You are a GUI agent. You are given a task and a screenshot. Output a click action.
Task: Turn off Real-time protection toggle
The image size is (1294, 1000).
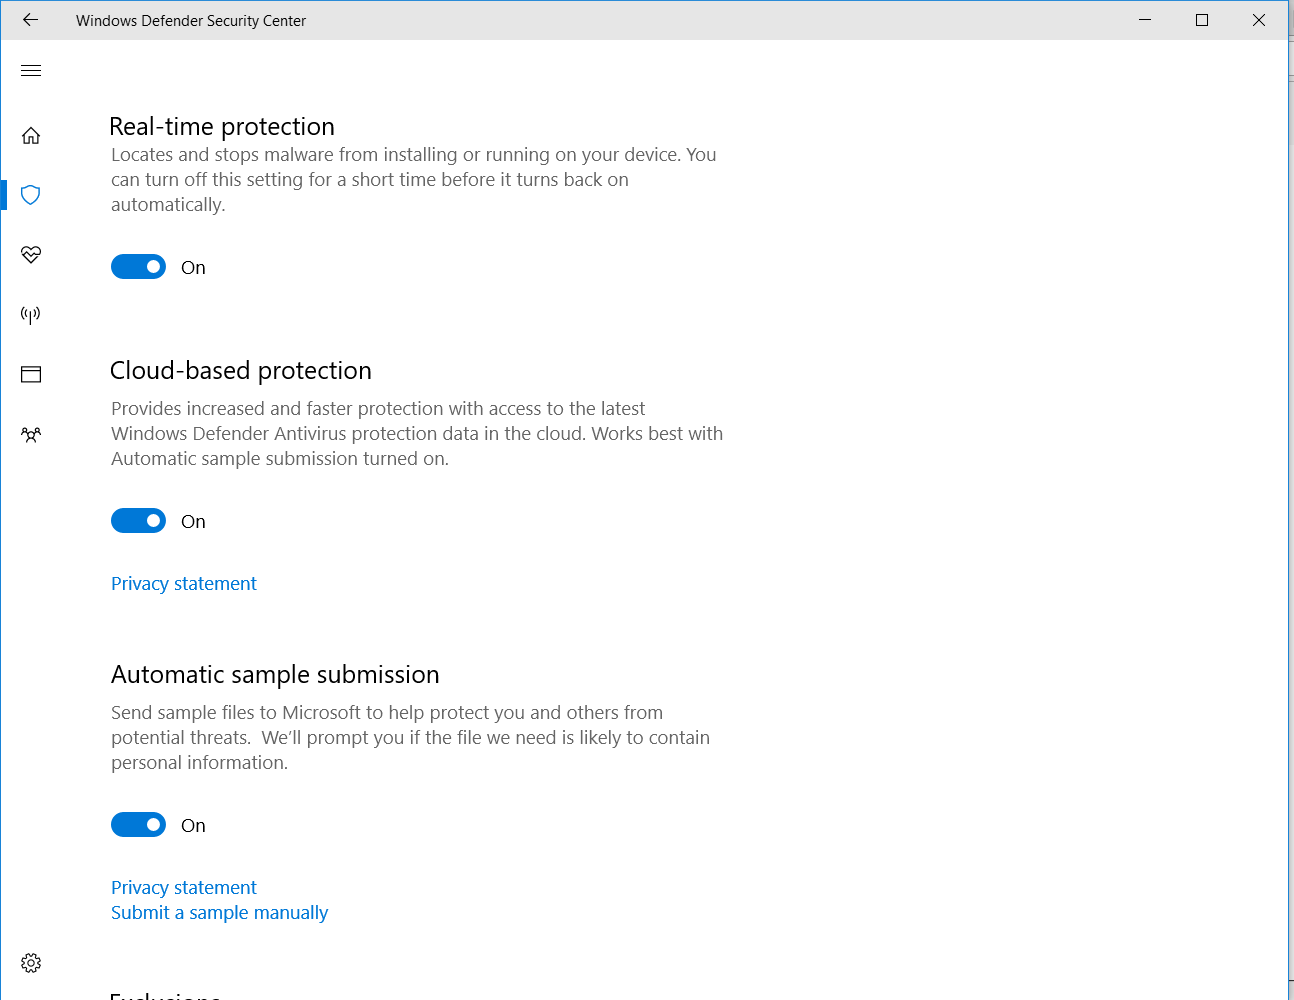coord(138,267)
